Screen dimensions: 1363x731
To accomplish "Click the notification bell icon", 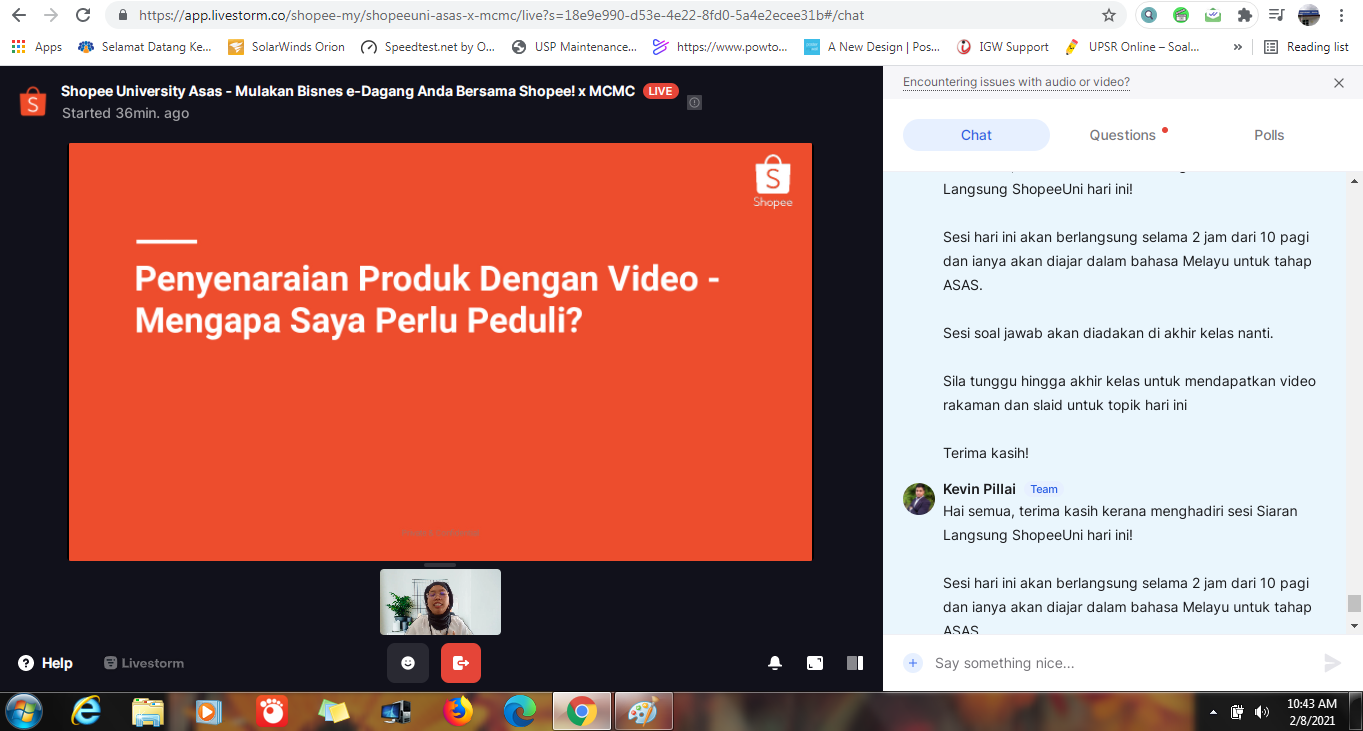I will [775, 663].
